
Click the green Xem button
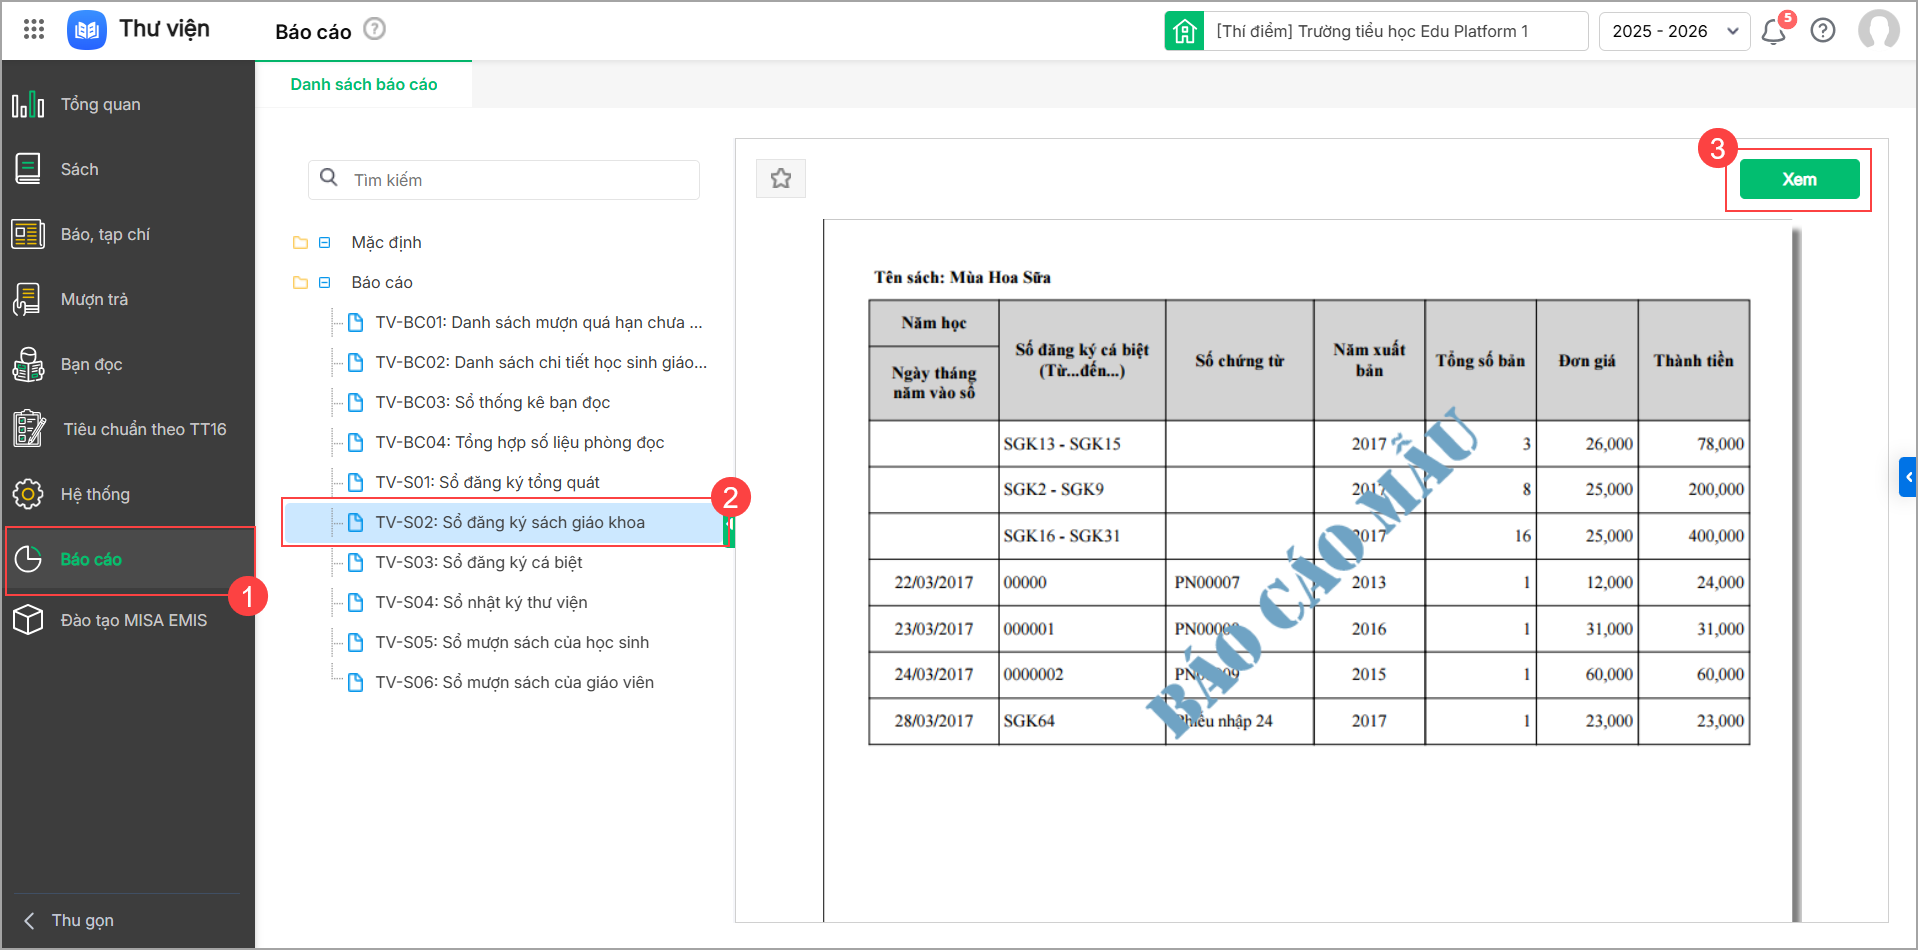tap(1799, 179)
